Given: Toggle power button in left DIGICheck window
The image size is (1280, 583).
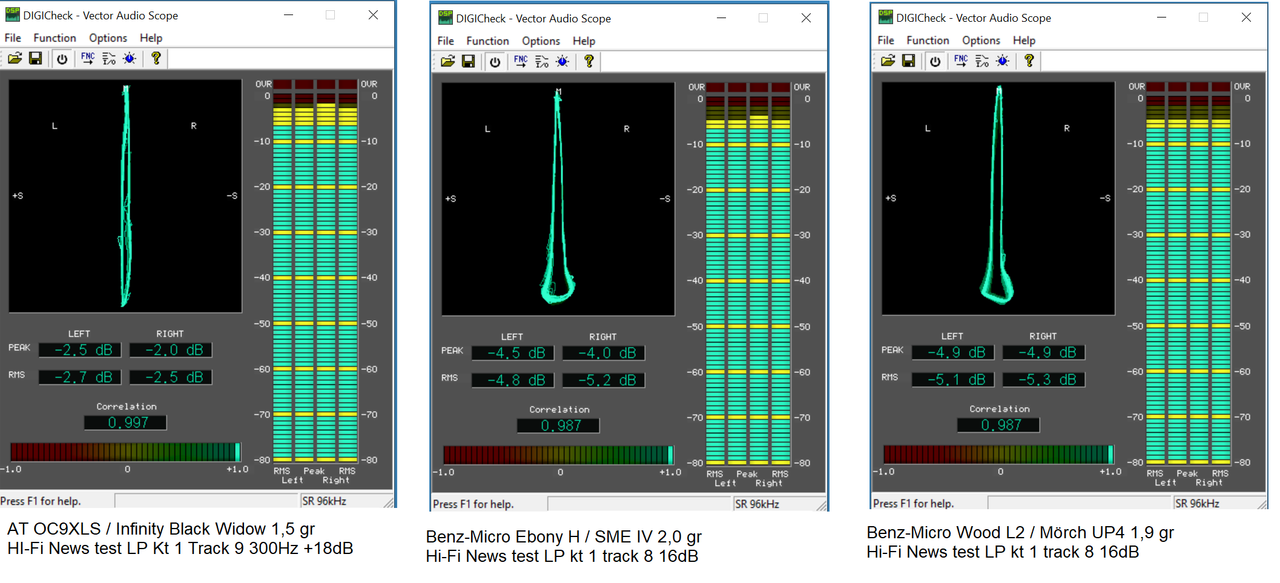Looking at the screenshot, I should 62,59.
